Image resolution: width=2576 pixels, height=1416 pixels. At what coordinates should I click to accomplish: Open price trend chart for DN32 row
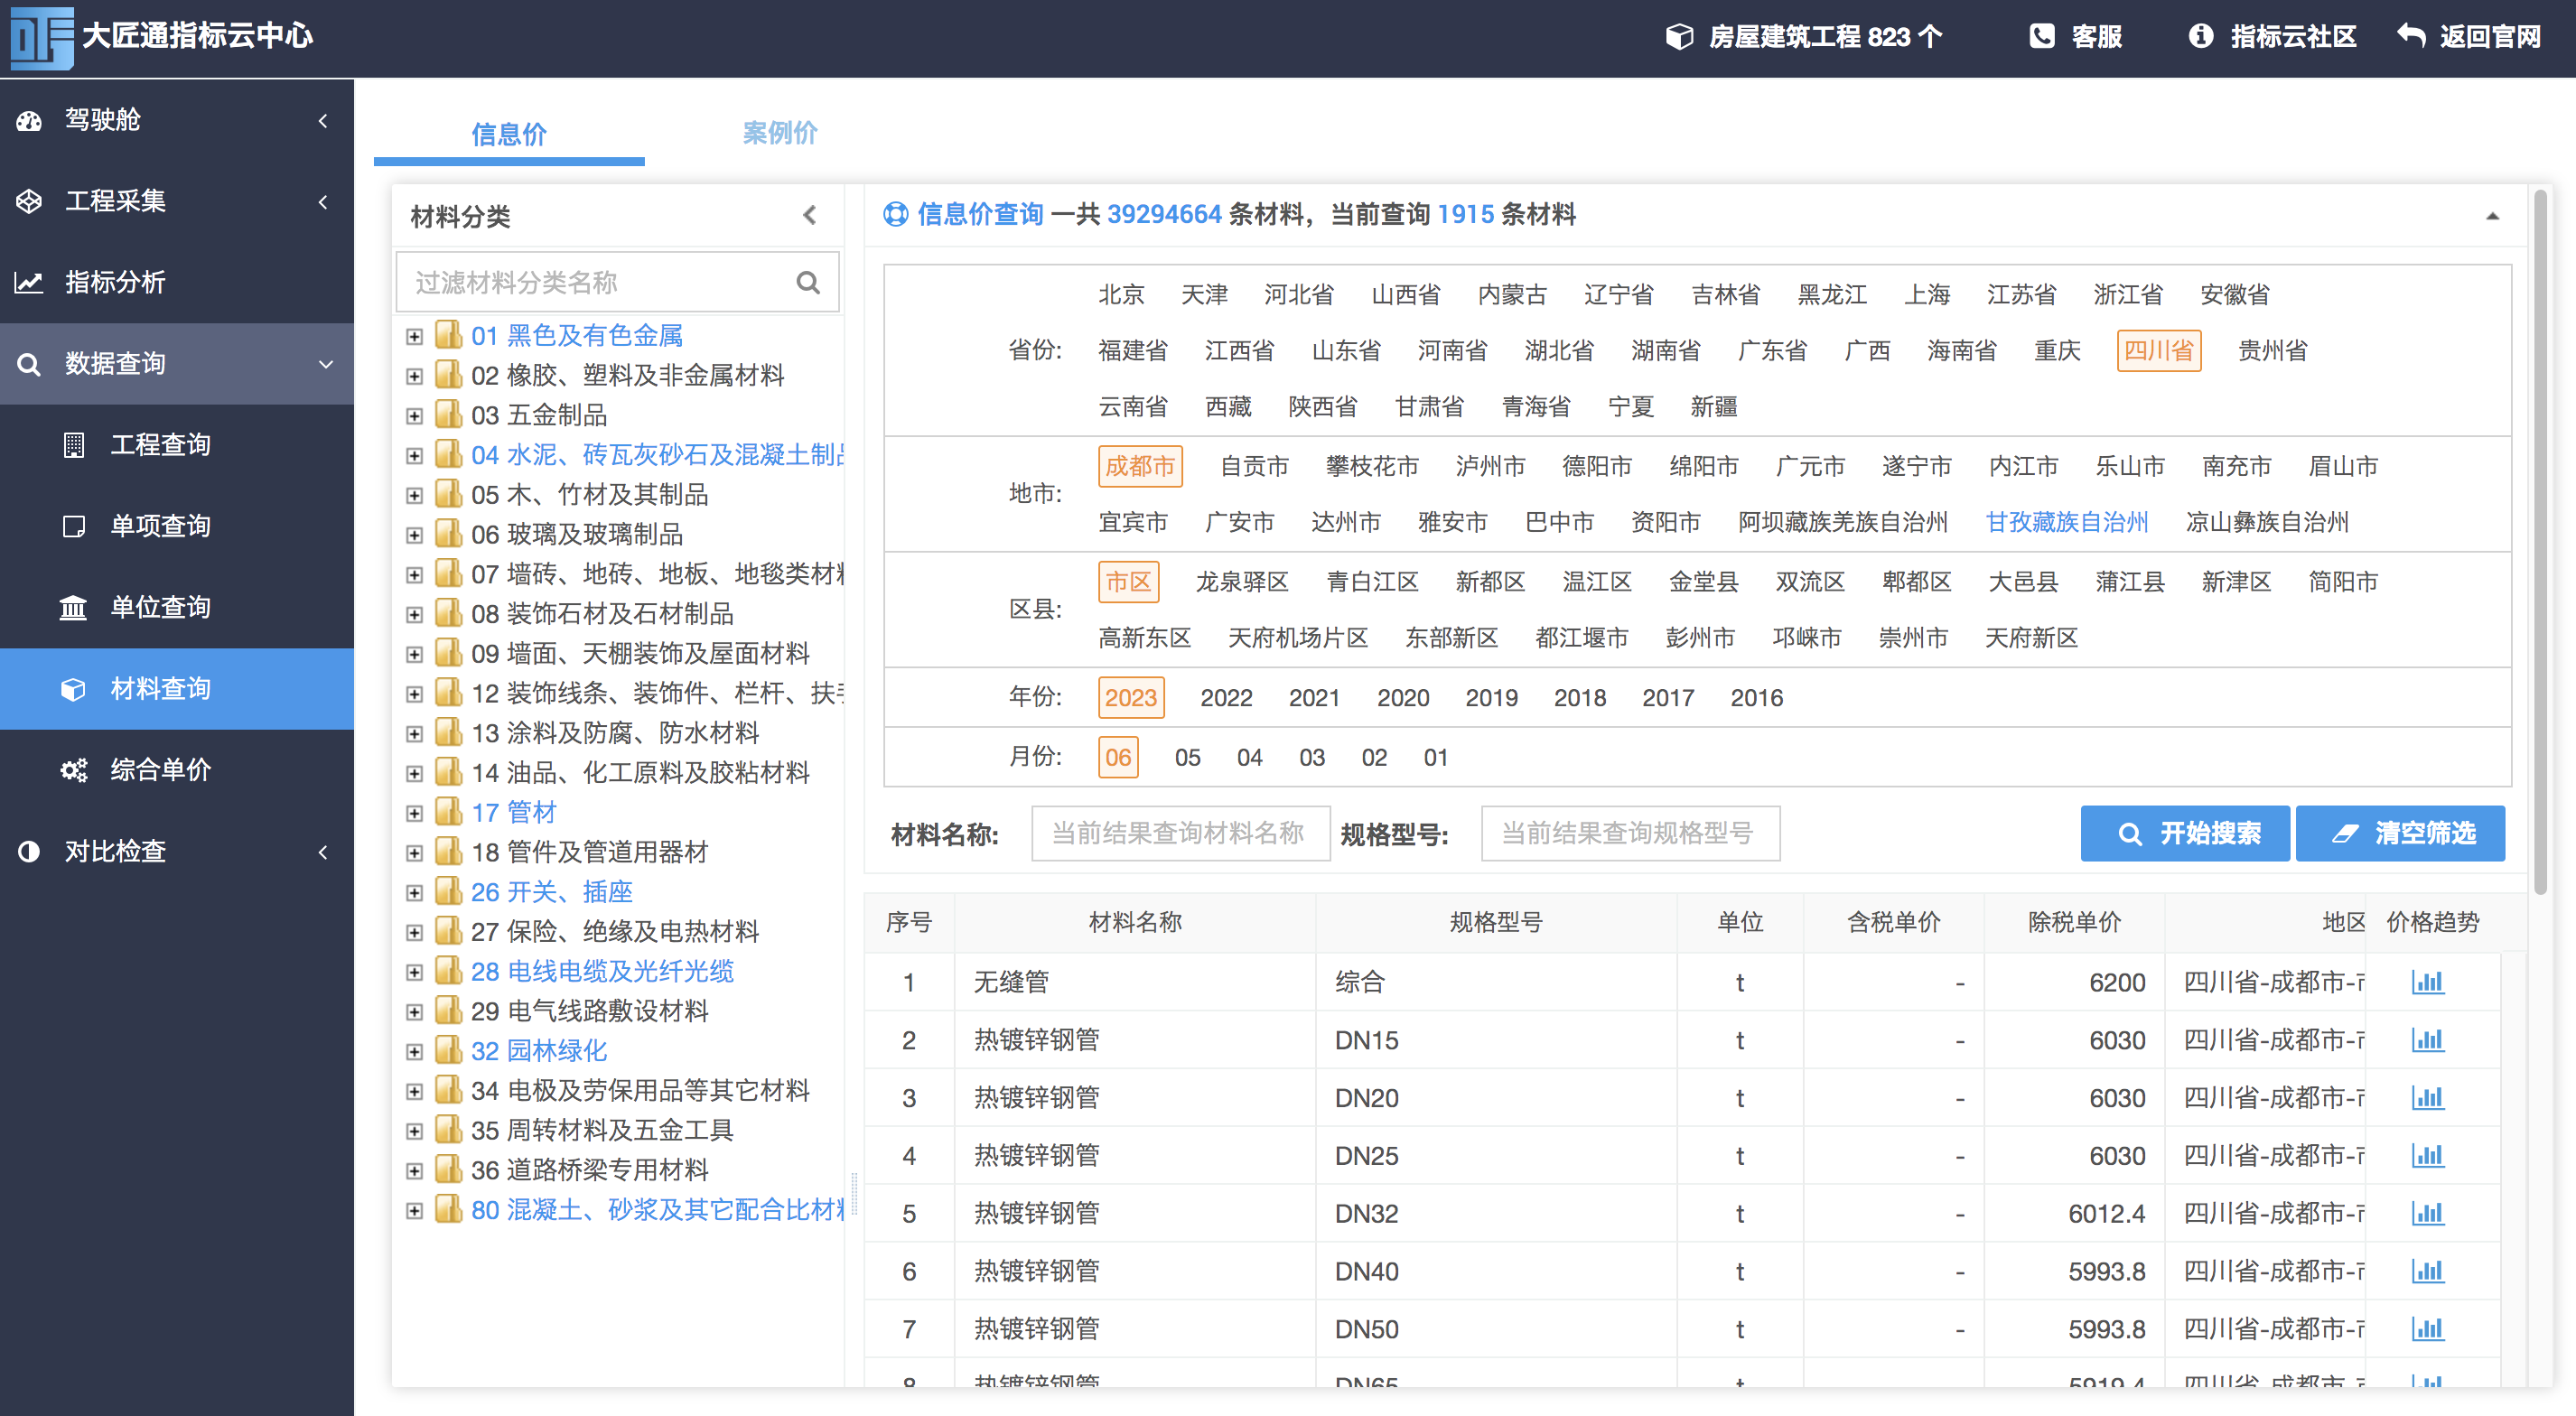tap(2428, 1214)
